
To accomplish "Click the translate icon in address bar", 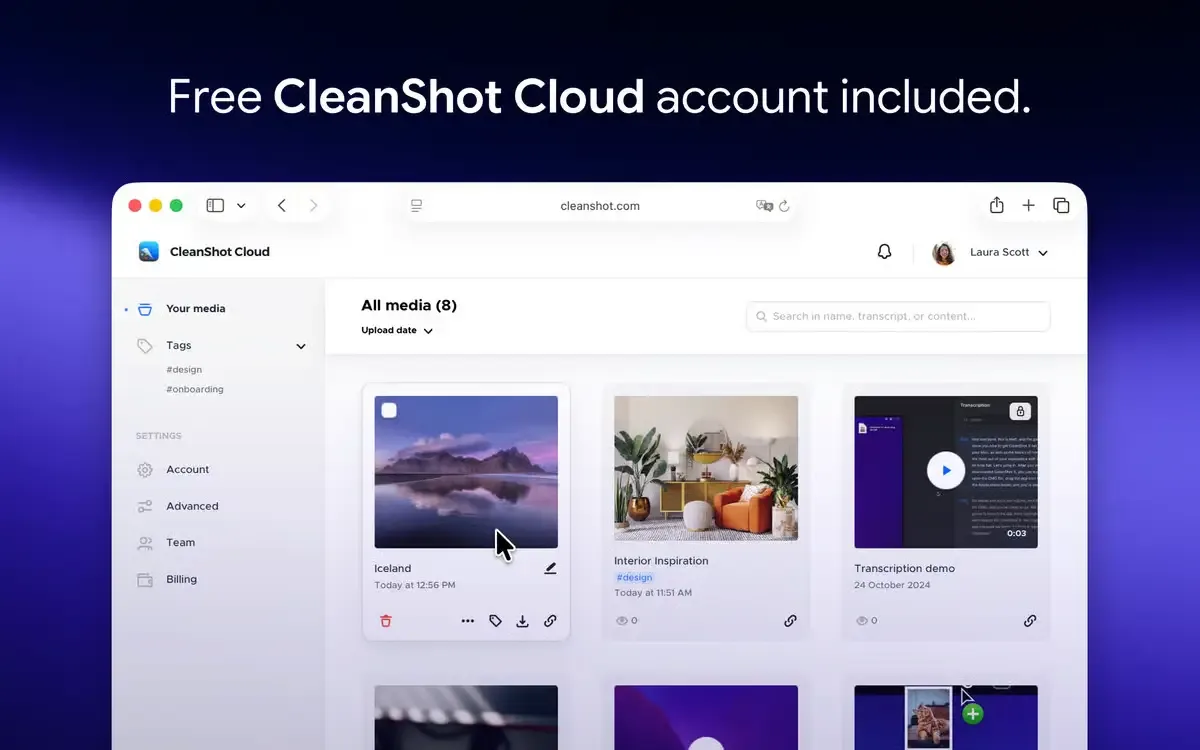I will [765, 206].
